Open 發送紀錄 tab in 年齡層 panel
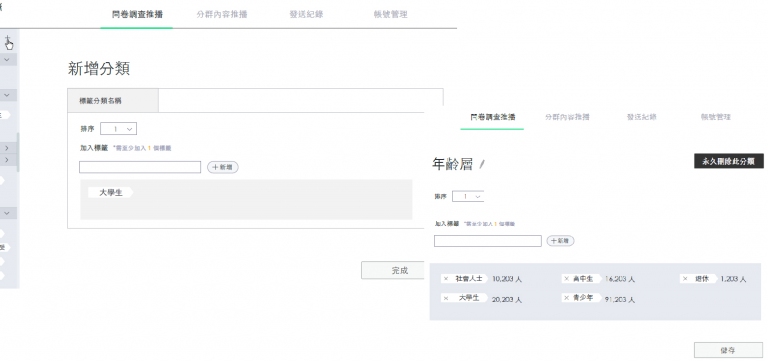 (642, 117)
